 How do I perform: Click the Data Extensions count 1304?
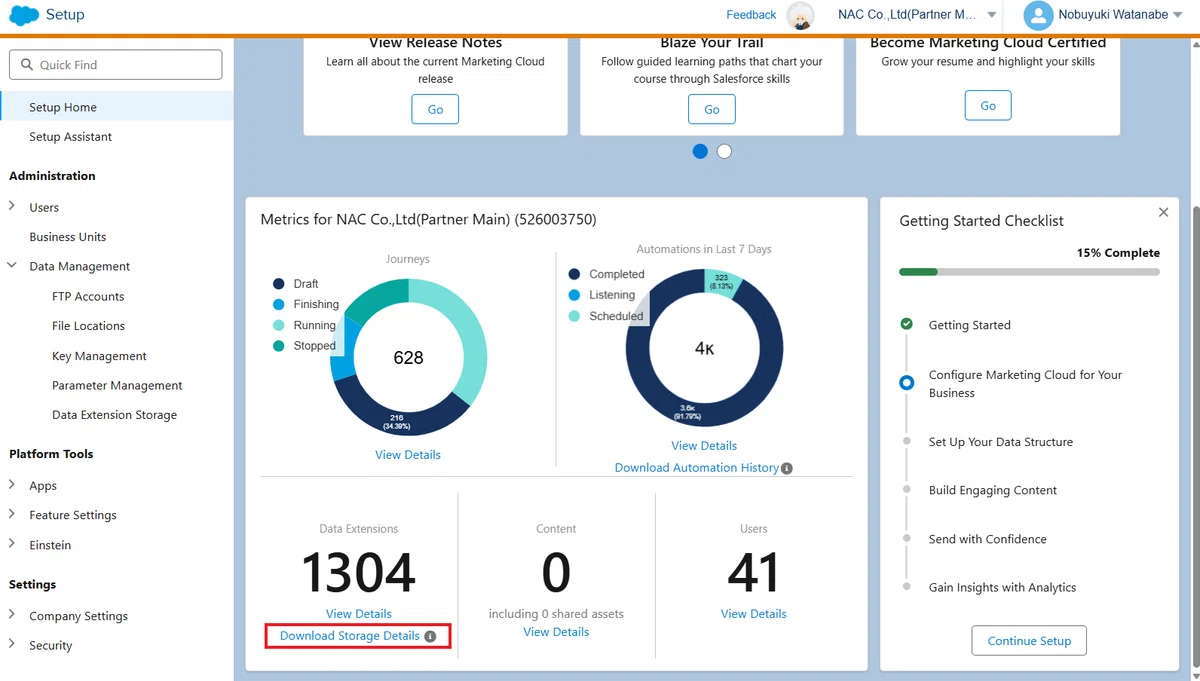coord(359,573)
